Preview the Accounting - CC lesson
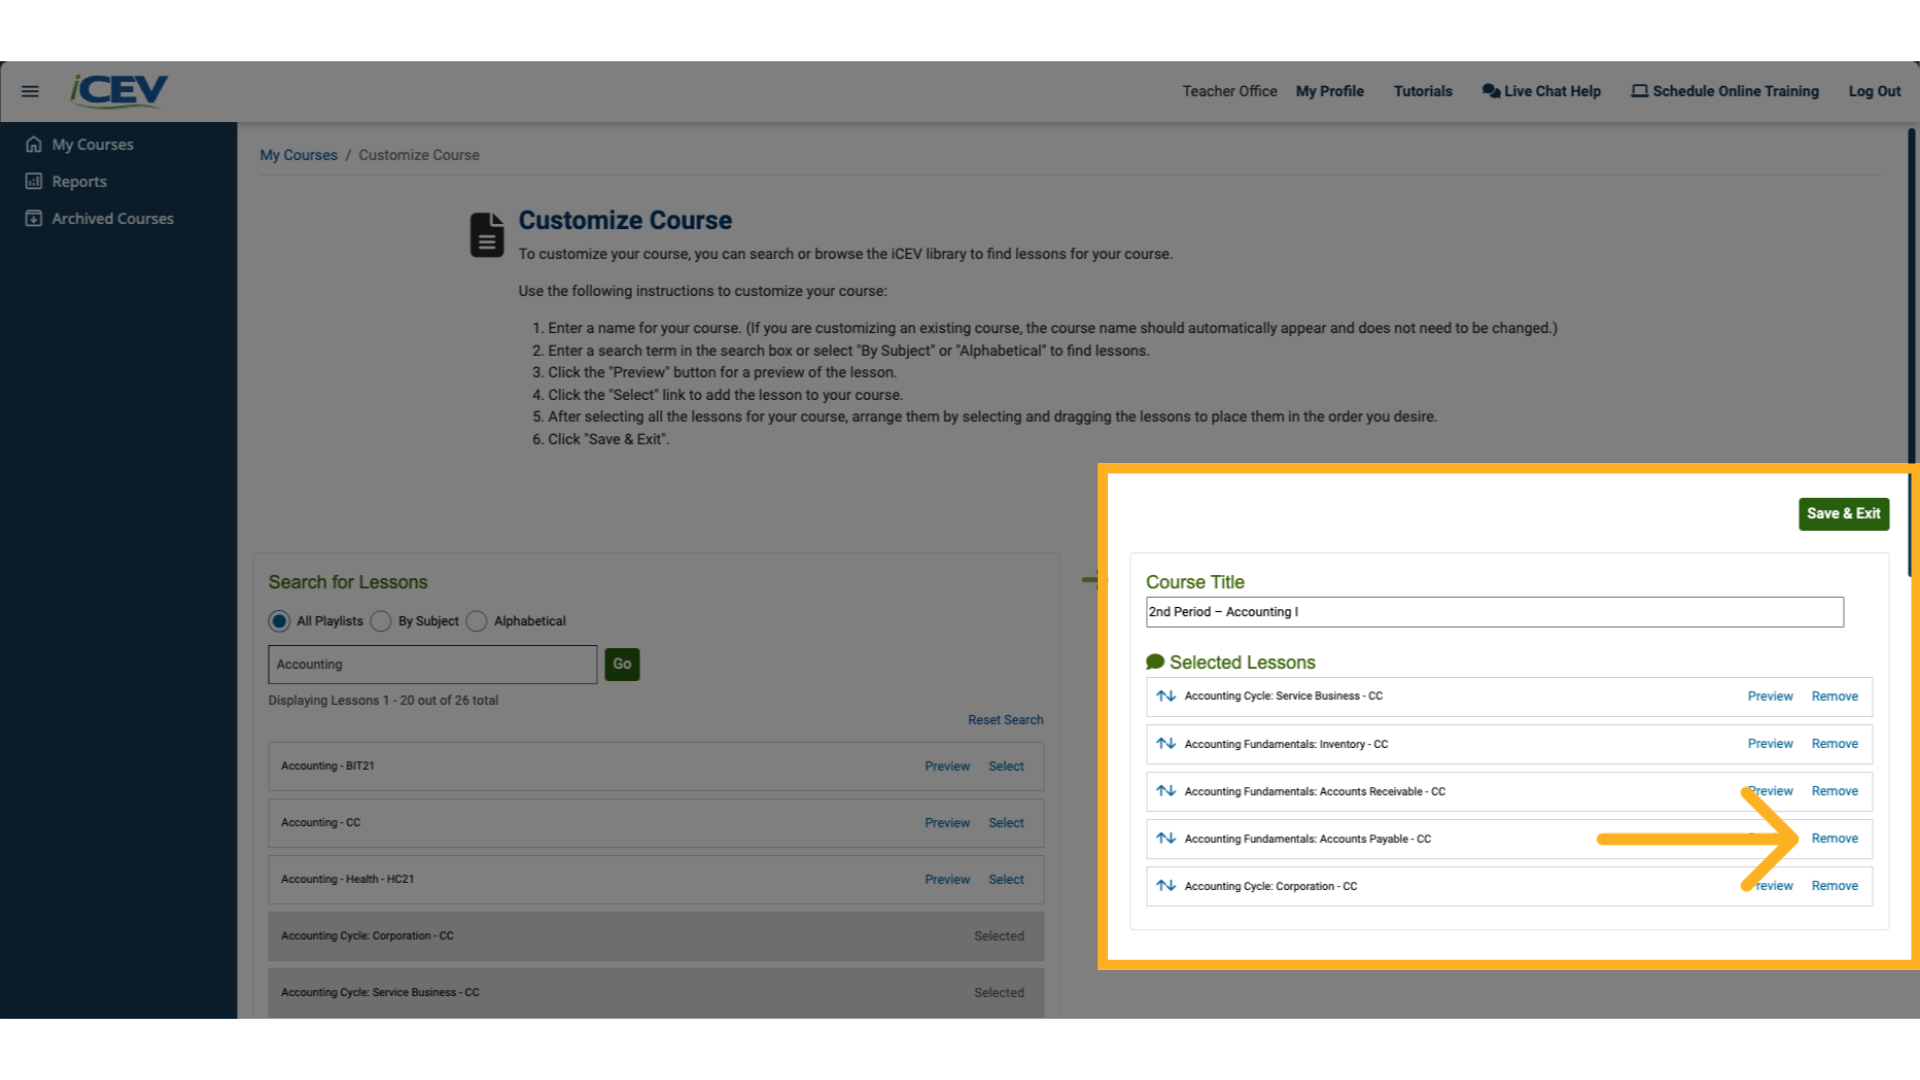Viewport: 1920px width, 1080px height. pos(947,823)
